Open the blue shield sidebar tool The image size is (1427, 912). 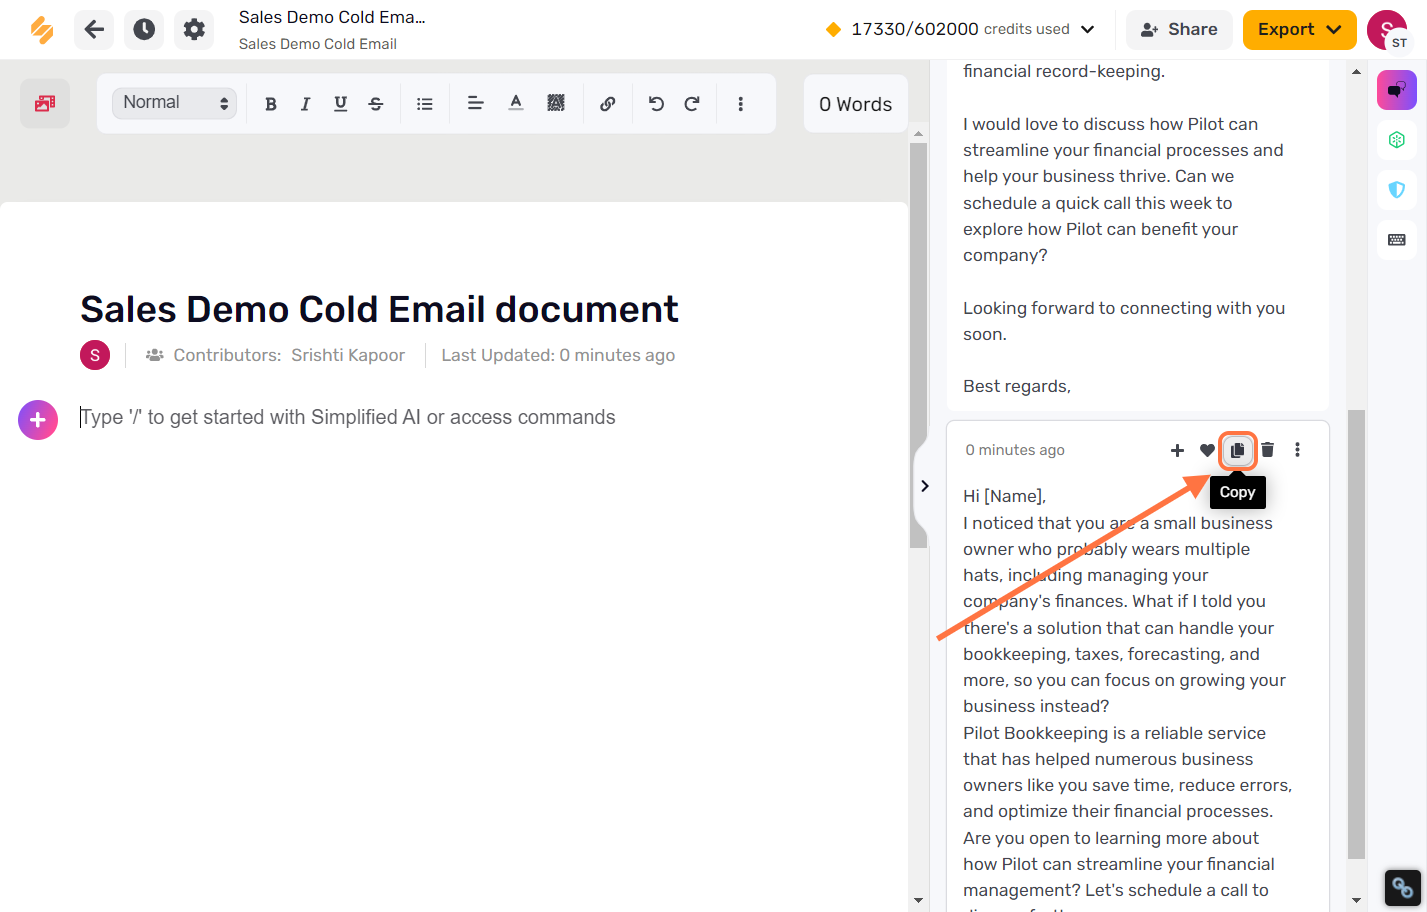[x=1397, y=190]
